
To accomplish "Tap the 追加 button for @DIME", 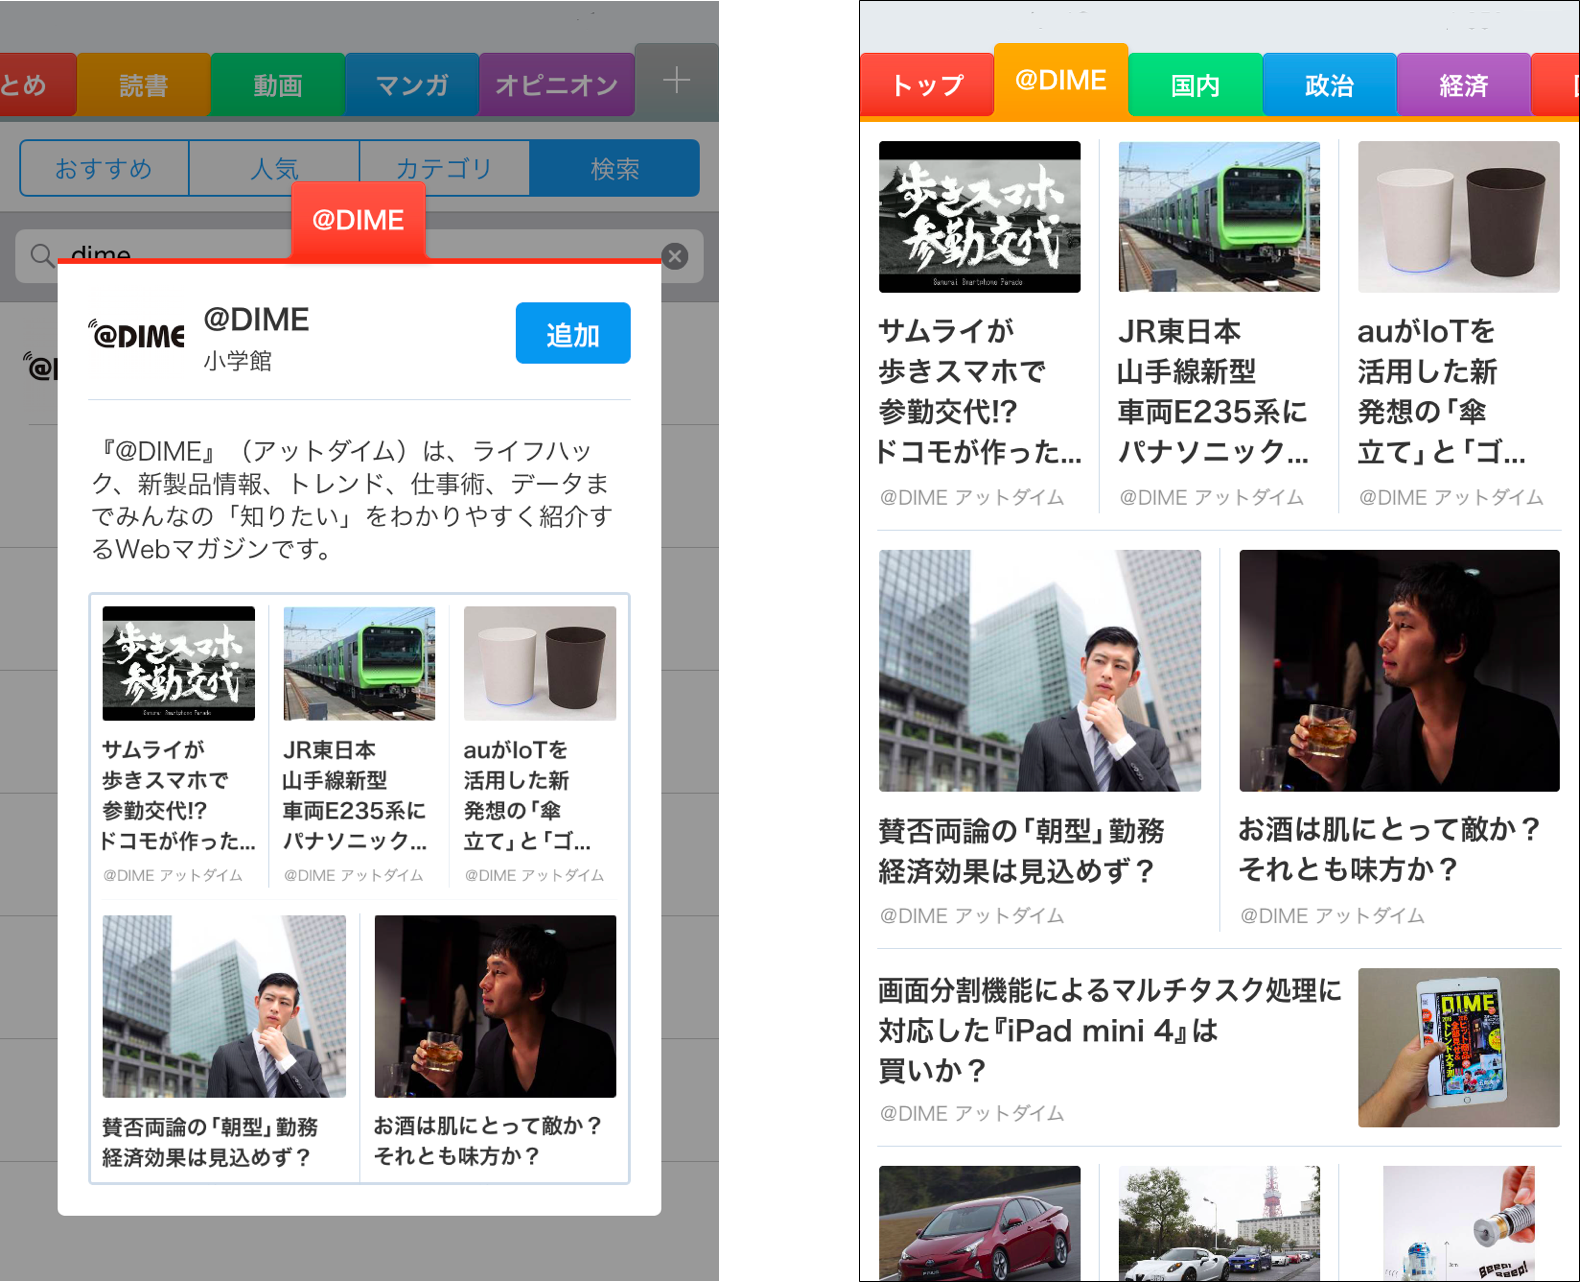I will 573,333.
